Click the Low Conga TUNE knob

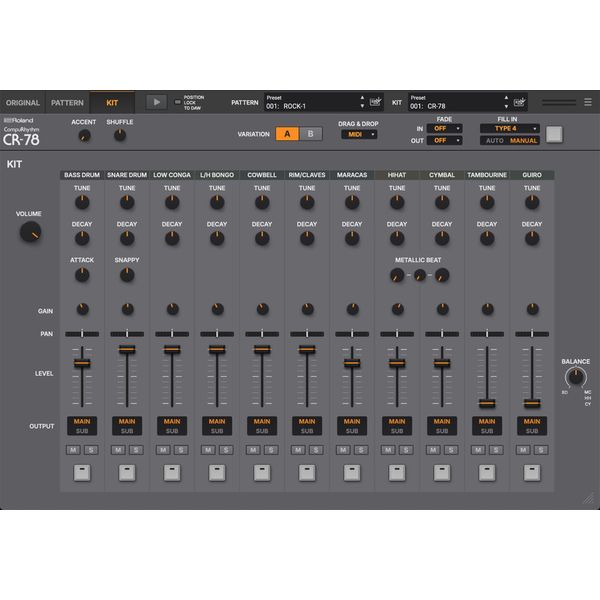pyautogui.click(x=172, y=202)
